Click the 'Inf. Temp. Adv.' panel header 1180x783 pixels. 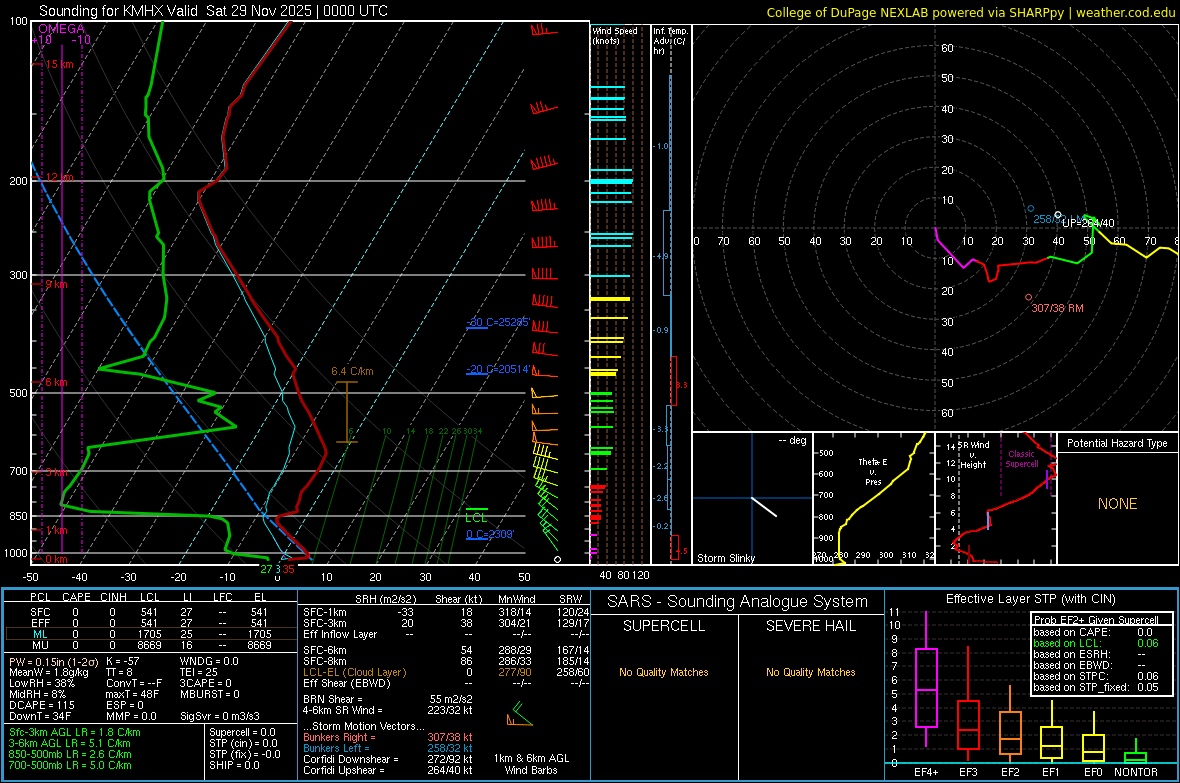tap(670, 41)
